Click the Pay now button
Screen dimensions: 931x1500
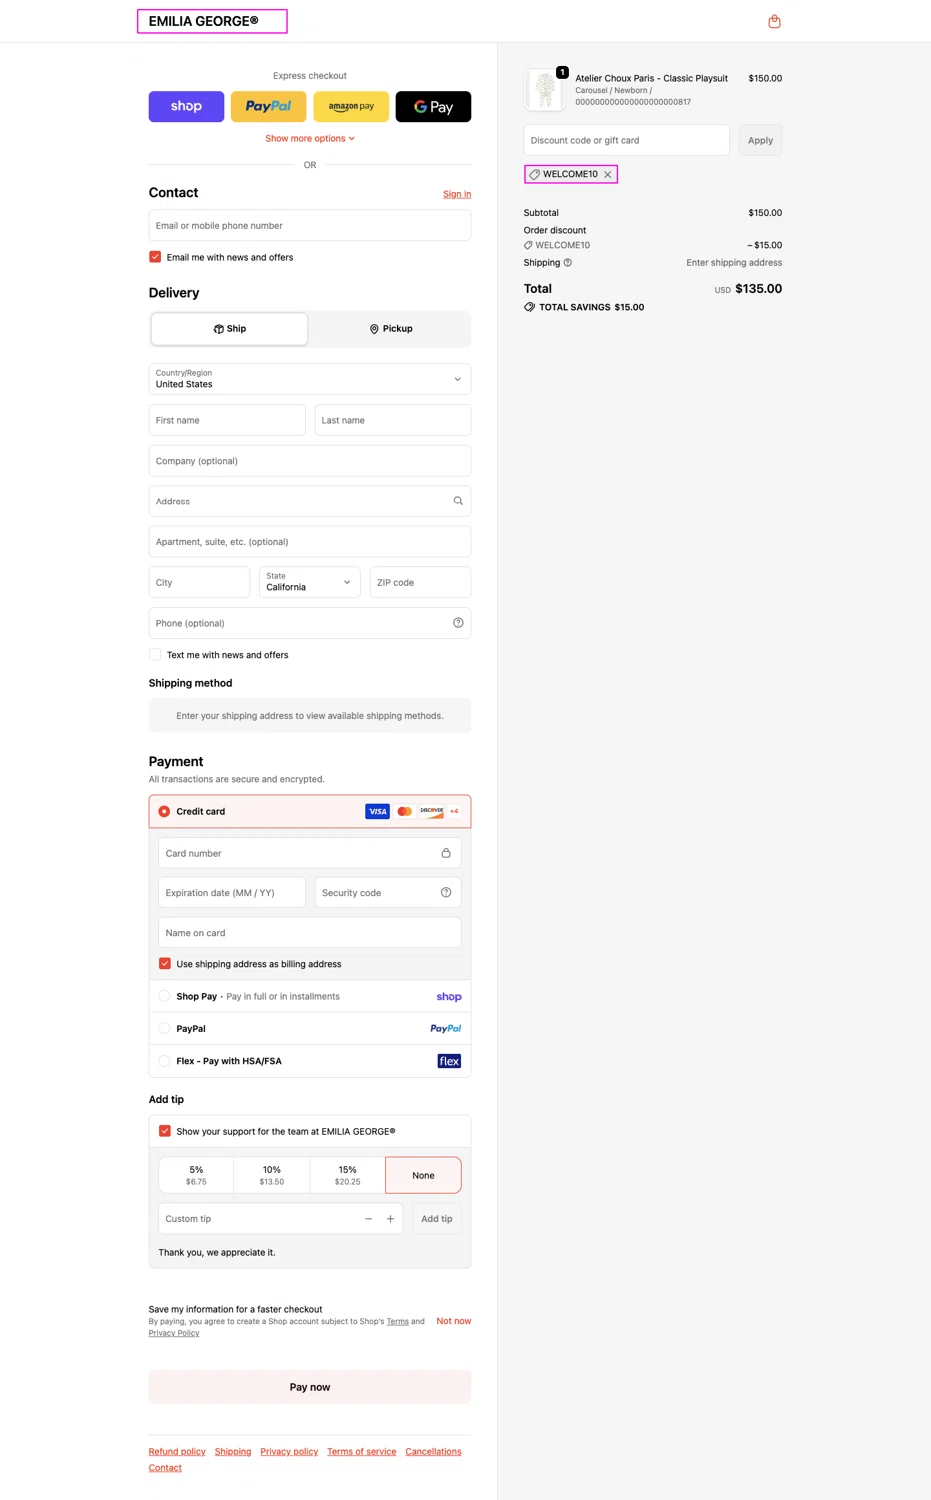click(310, 1387)
